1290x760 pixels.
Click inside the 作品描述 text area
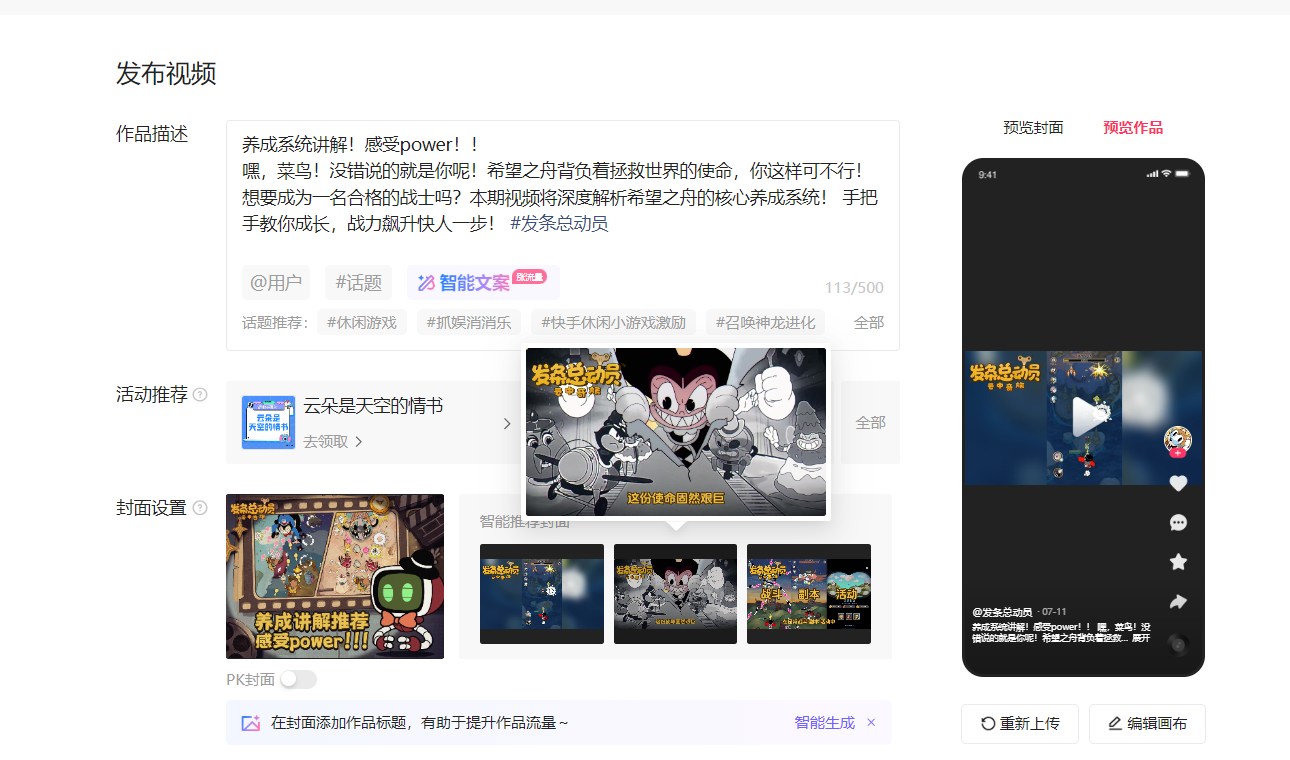tap(562, 185)
